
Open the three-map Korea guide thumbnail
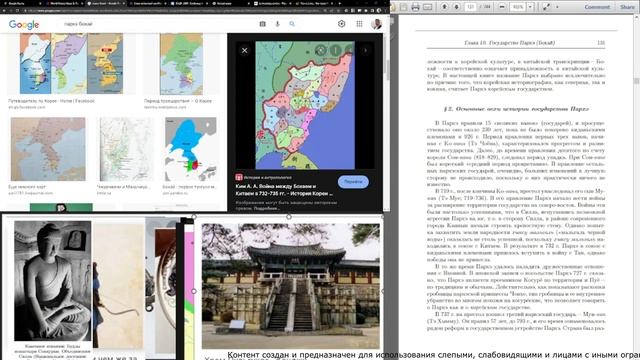pyautogui.click(x=71, y=64)
